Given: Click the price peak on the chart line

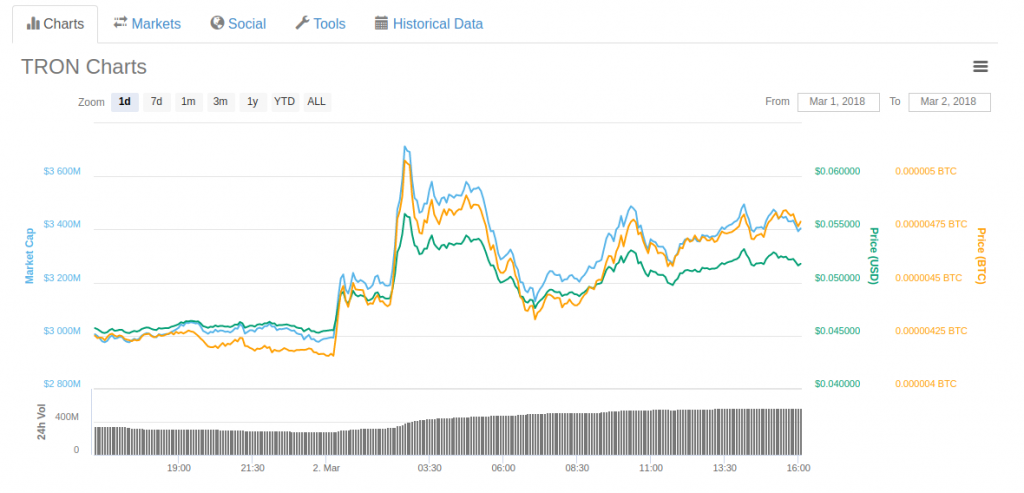Looking at the screenshot, I should click(405, 147).
